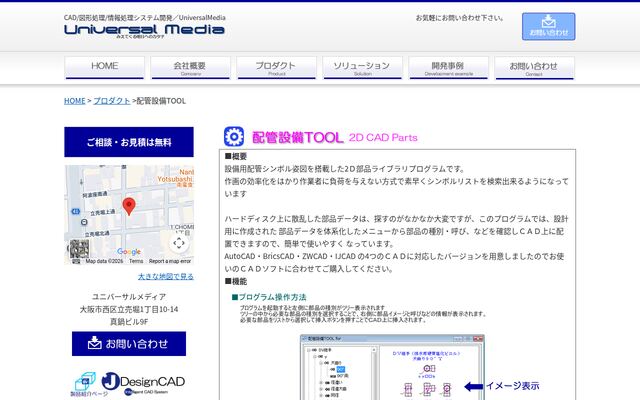The height and width of the screenshot is (400, 640).
Task: Click the DesignCAD logo banner
Action: pos(143,383)
